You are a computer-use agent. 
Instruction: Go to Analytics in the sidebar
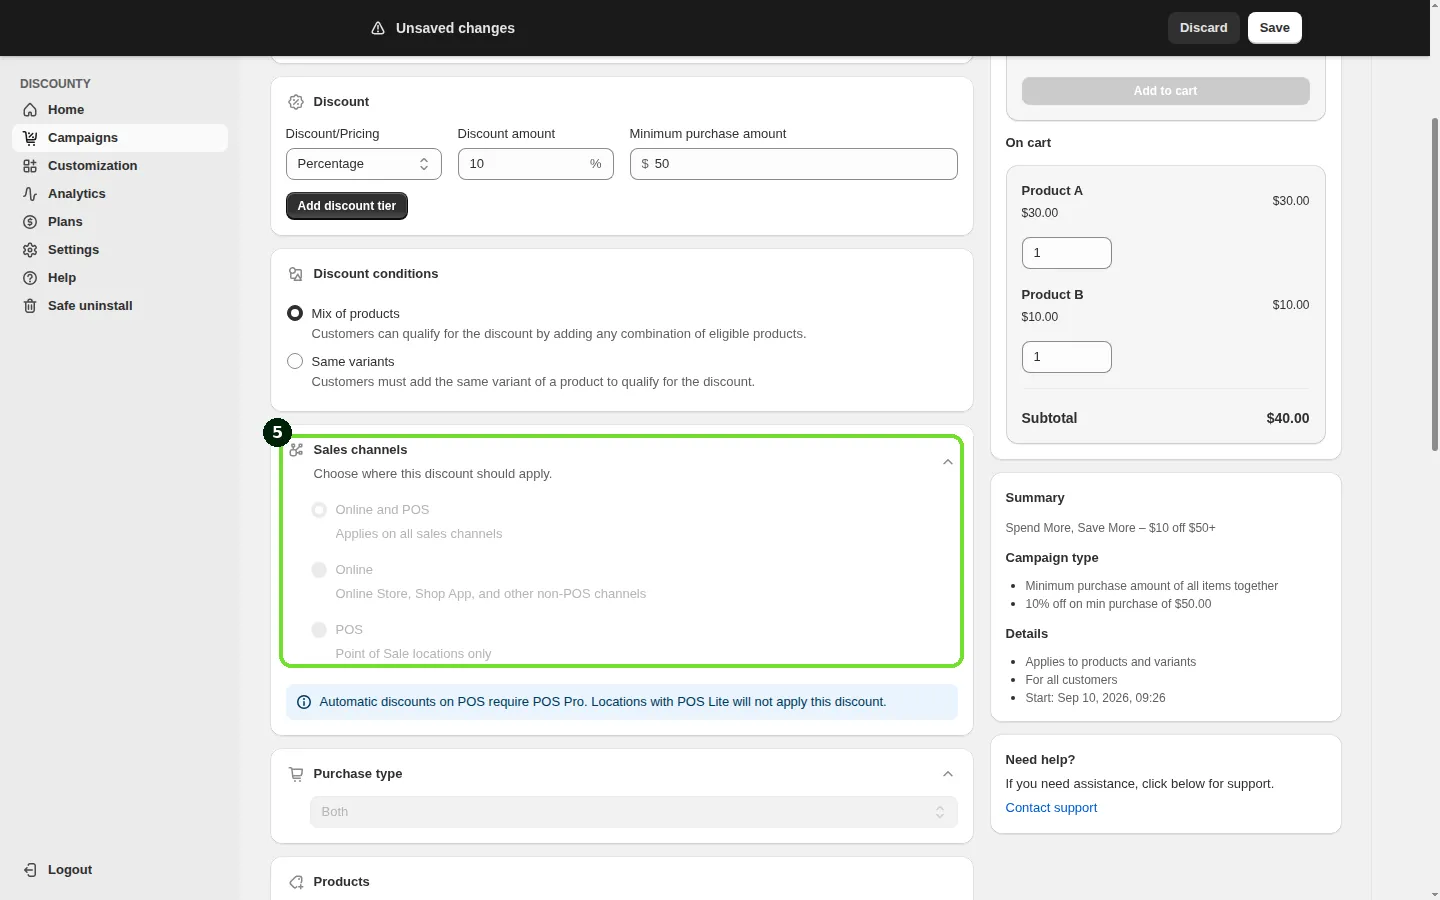pos(120,194)
